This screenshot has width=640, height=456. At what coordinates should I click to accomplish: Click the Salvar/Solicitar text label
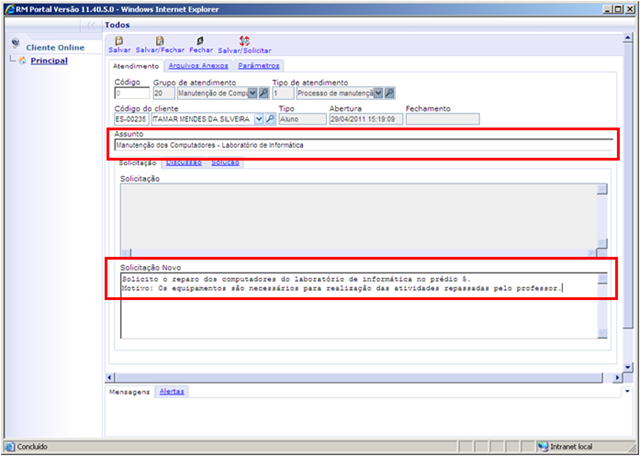coord(244,51)
